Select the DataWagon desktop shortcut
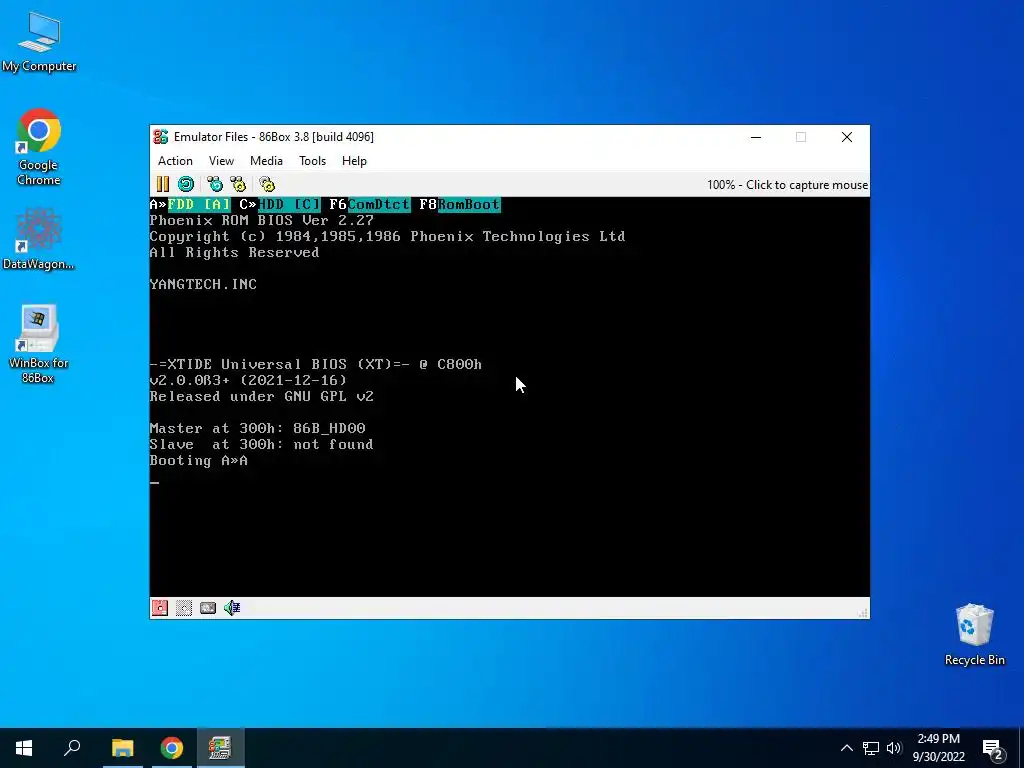 [39, 239]
